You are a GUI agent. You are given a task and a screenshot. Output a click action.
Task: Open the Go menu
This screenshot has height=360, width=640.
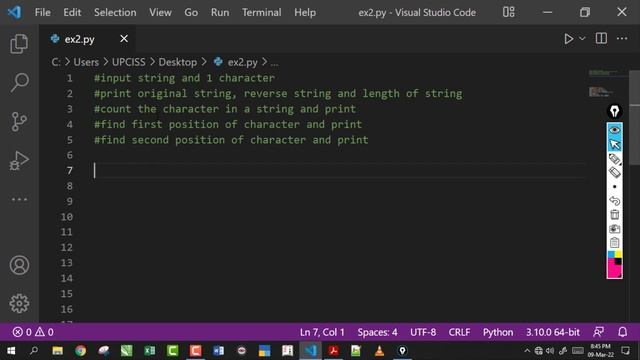(191, 13)
